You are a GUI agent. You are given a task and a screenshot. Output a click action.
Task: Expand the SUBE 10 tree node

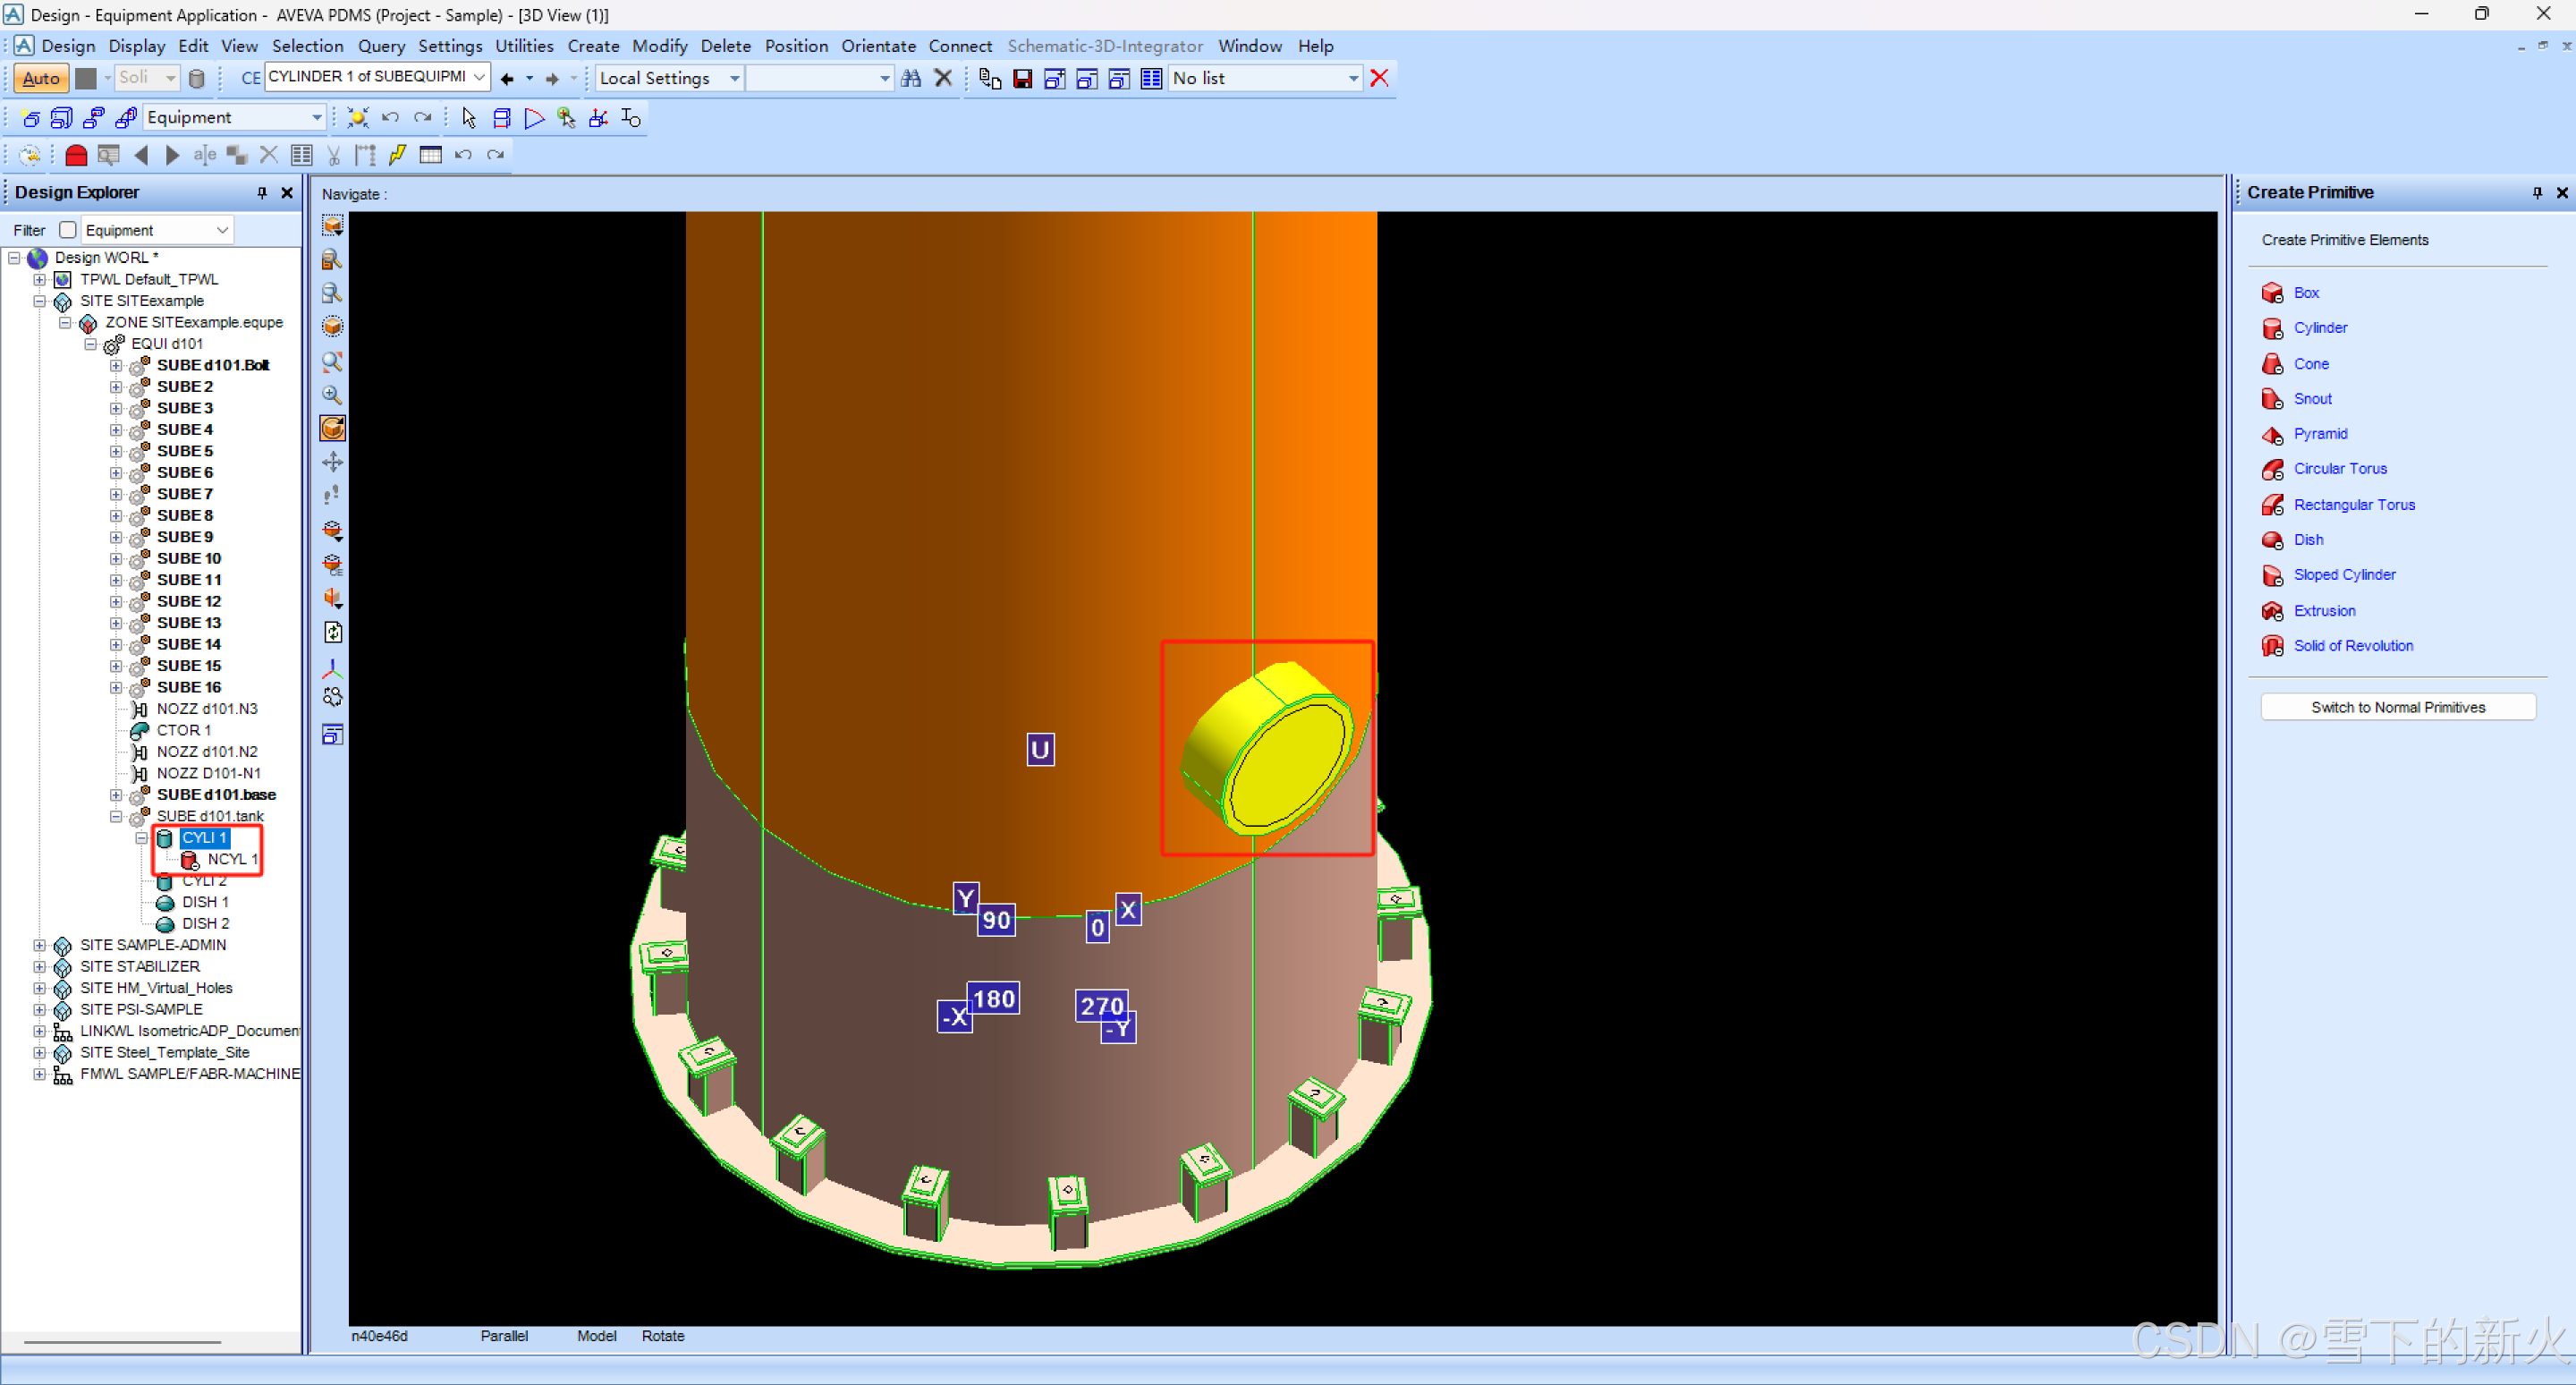(116, 558)
